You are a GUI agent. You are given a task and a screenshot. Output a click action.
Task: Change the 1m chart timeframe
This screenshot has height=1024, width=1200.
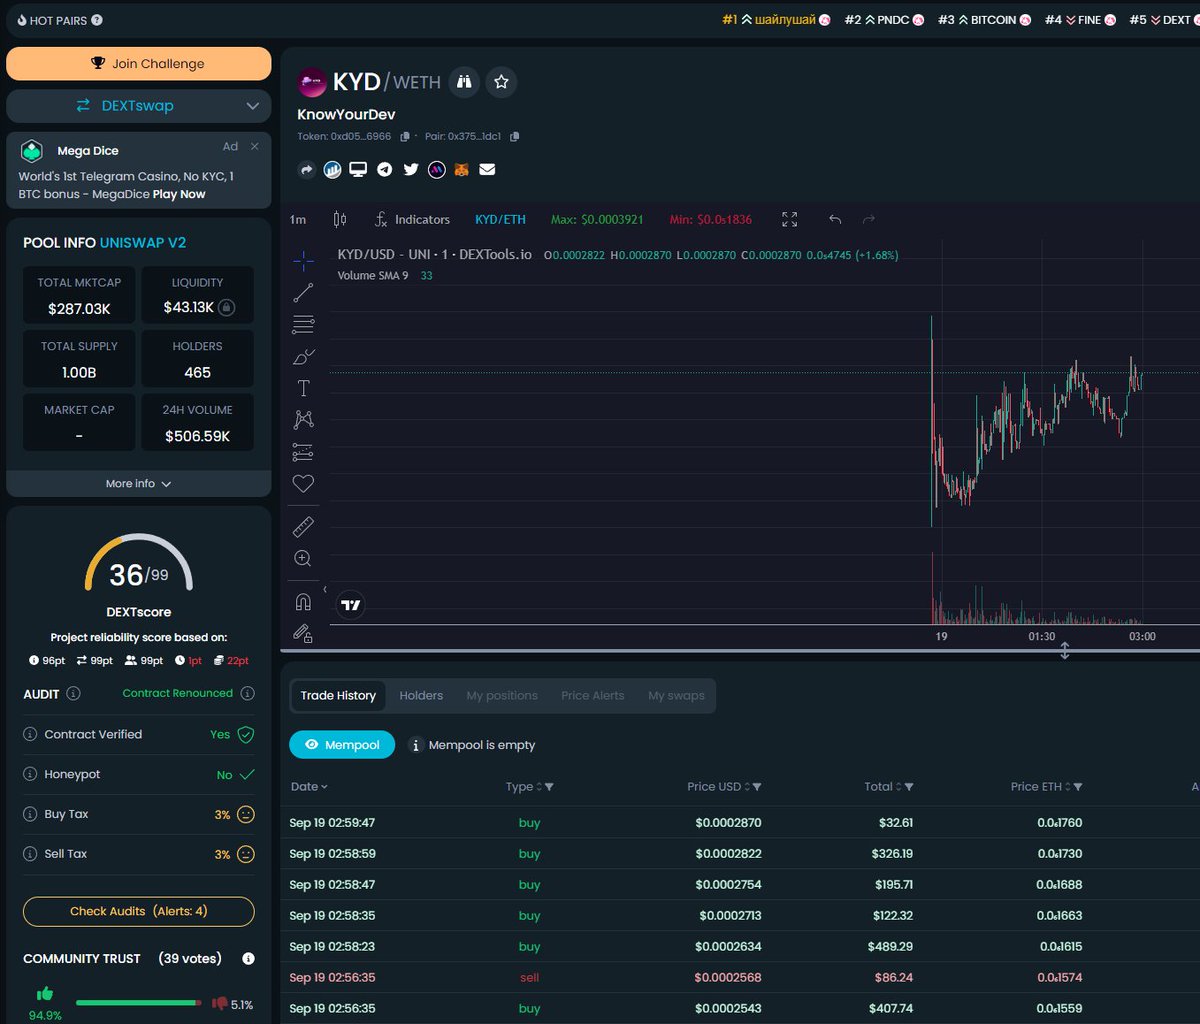pyautogui.click(x=298, y=219)
